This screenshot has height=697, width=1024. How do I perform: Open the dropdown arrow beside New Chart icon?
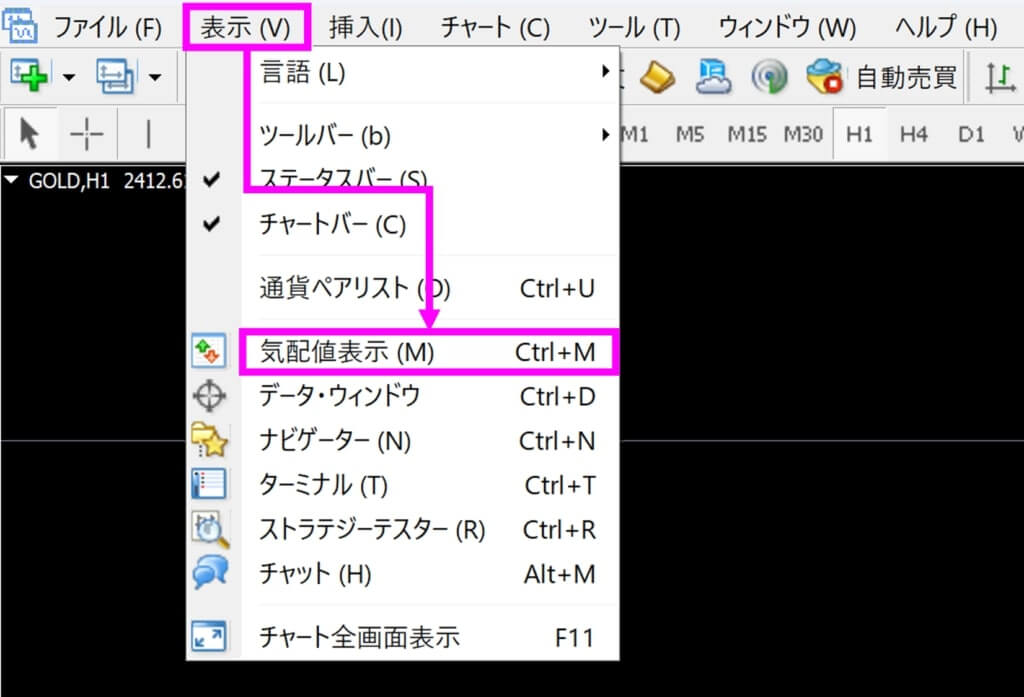tap(69, 77)
